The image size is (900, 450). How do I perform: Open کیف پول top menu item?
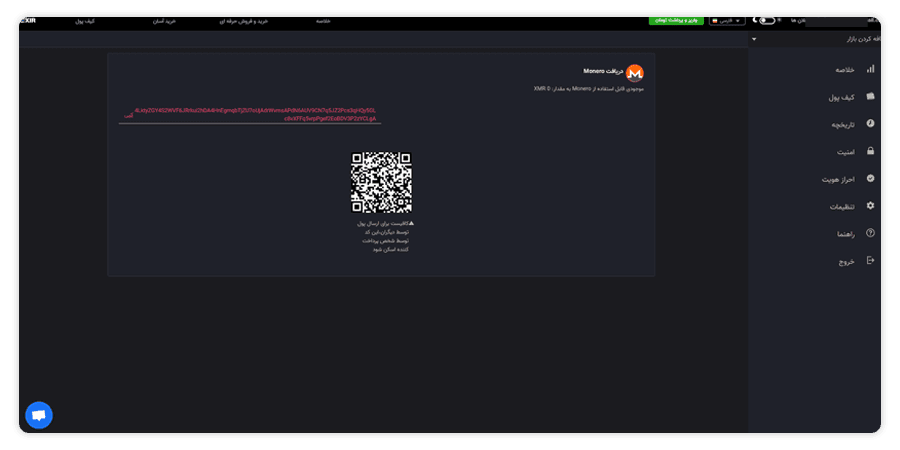85,21
